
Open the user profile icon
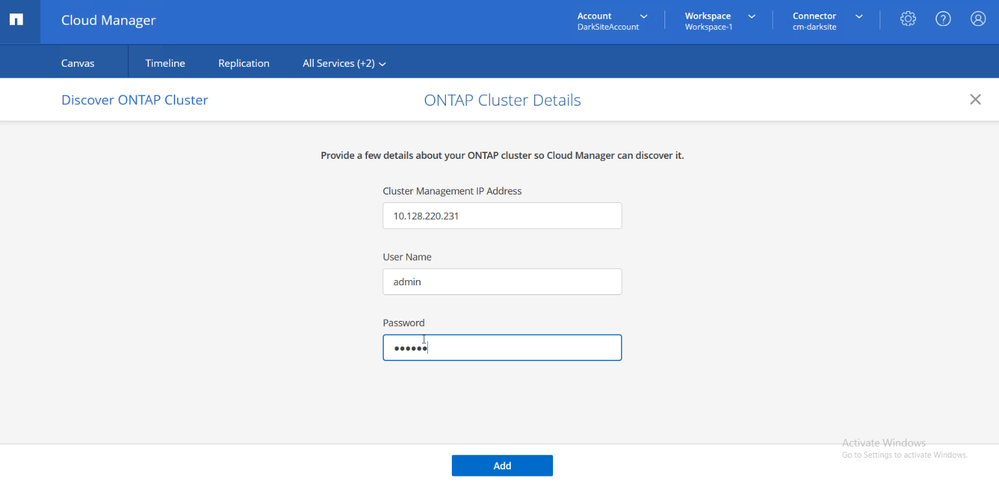click(x=978, y=19)
